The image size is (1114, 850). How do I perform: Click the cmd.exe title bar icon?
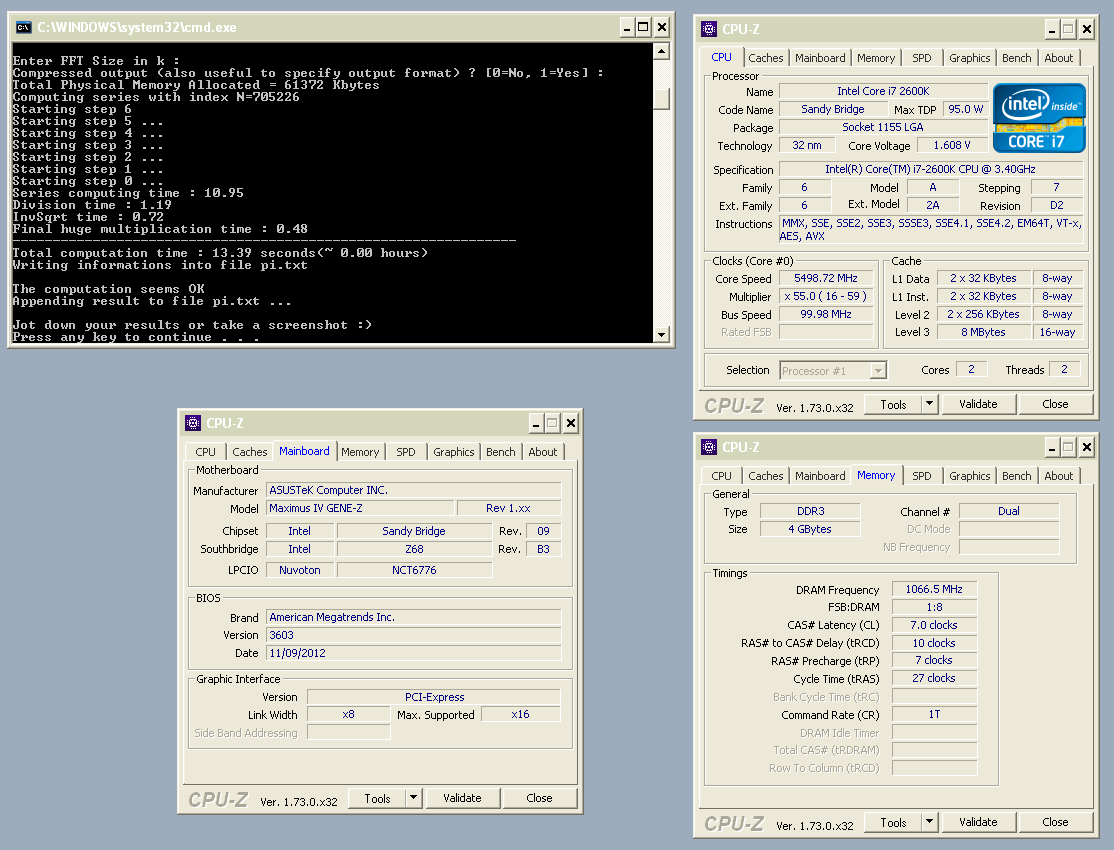22,27
